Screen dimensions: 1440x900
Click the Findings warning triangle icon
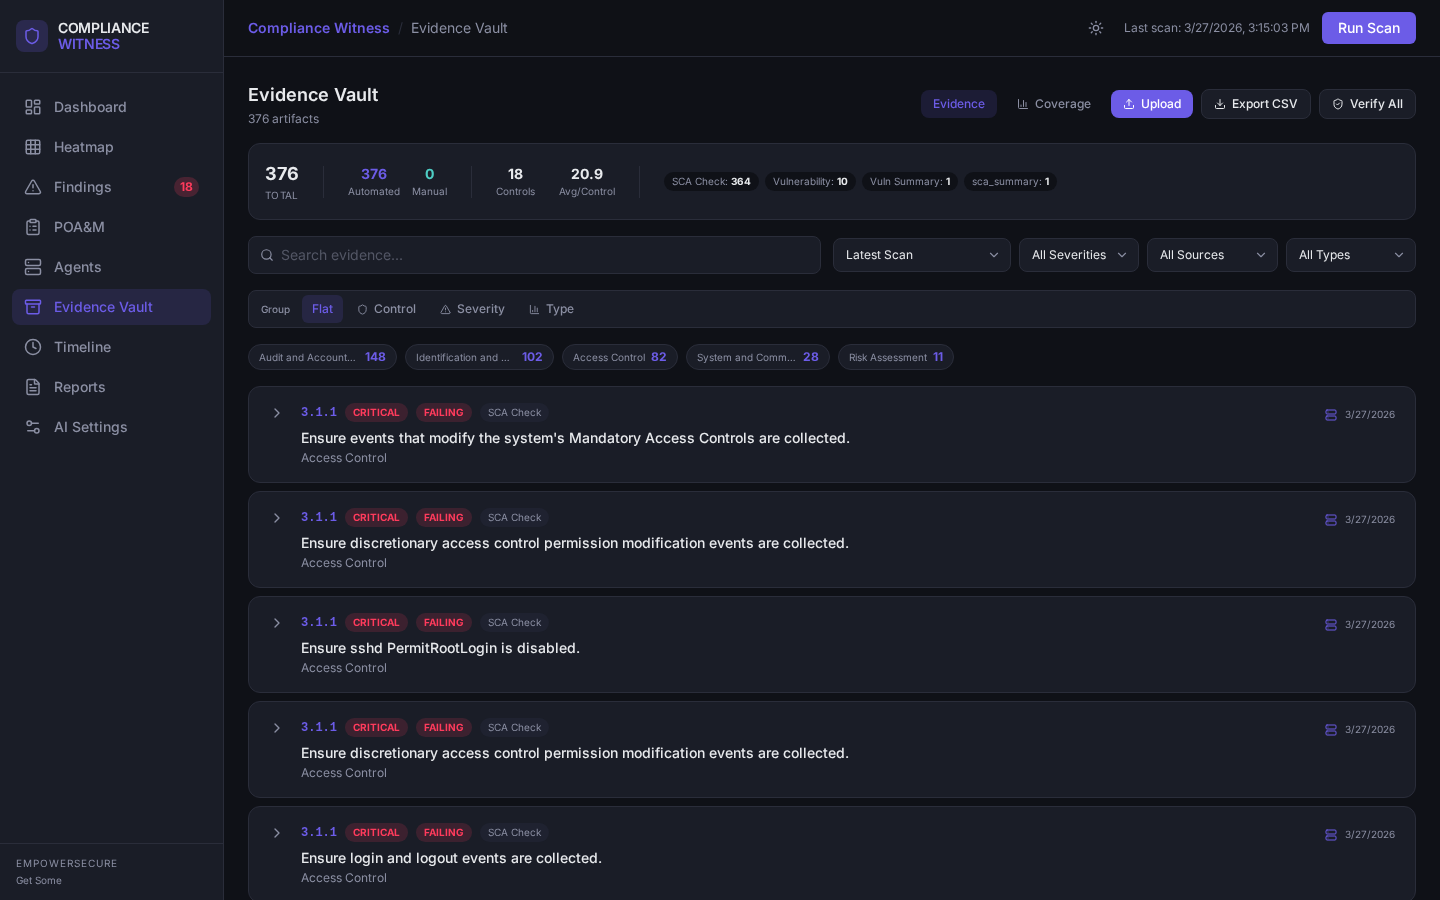[33, 187]
